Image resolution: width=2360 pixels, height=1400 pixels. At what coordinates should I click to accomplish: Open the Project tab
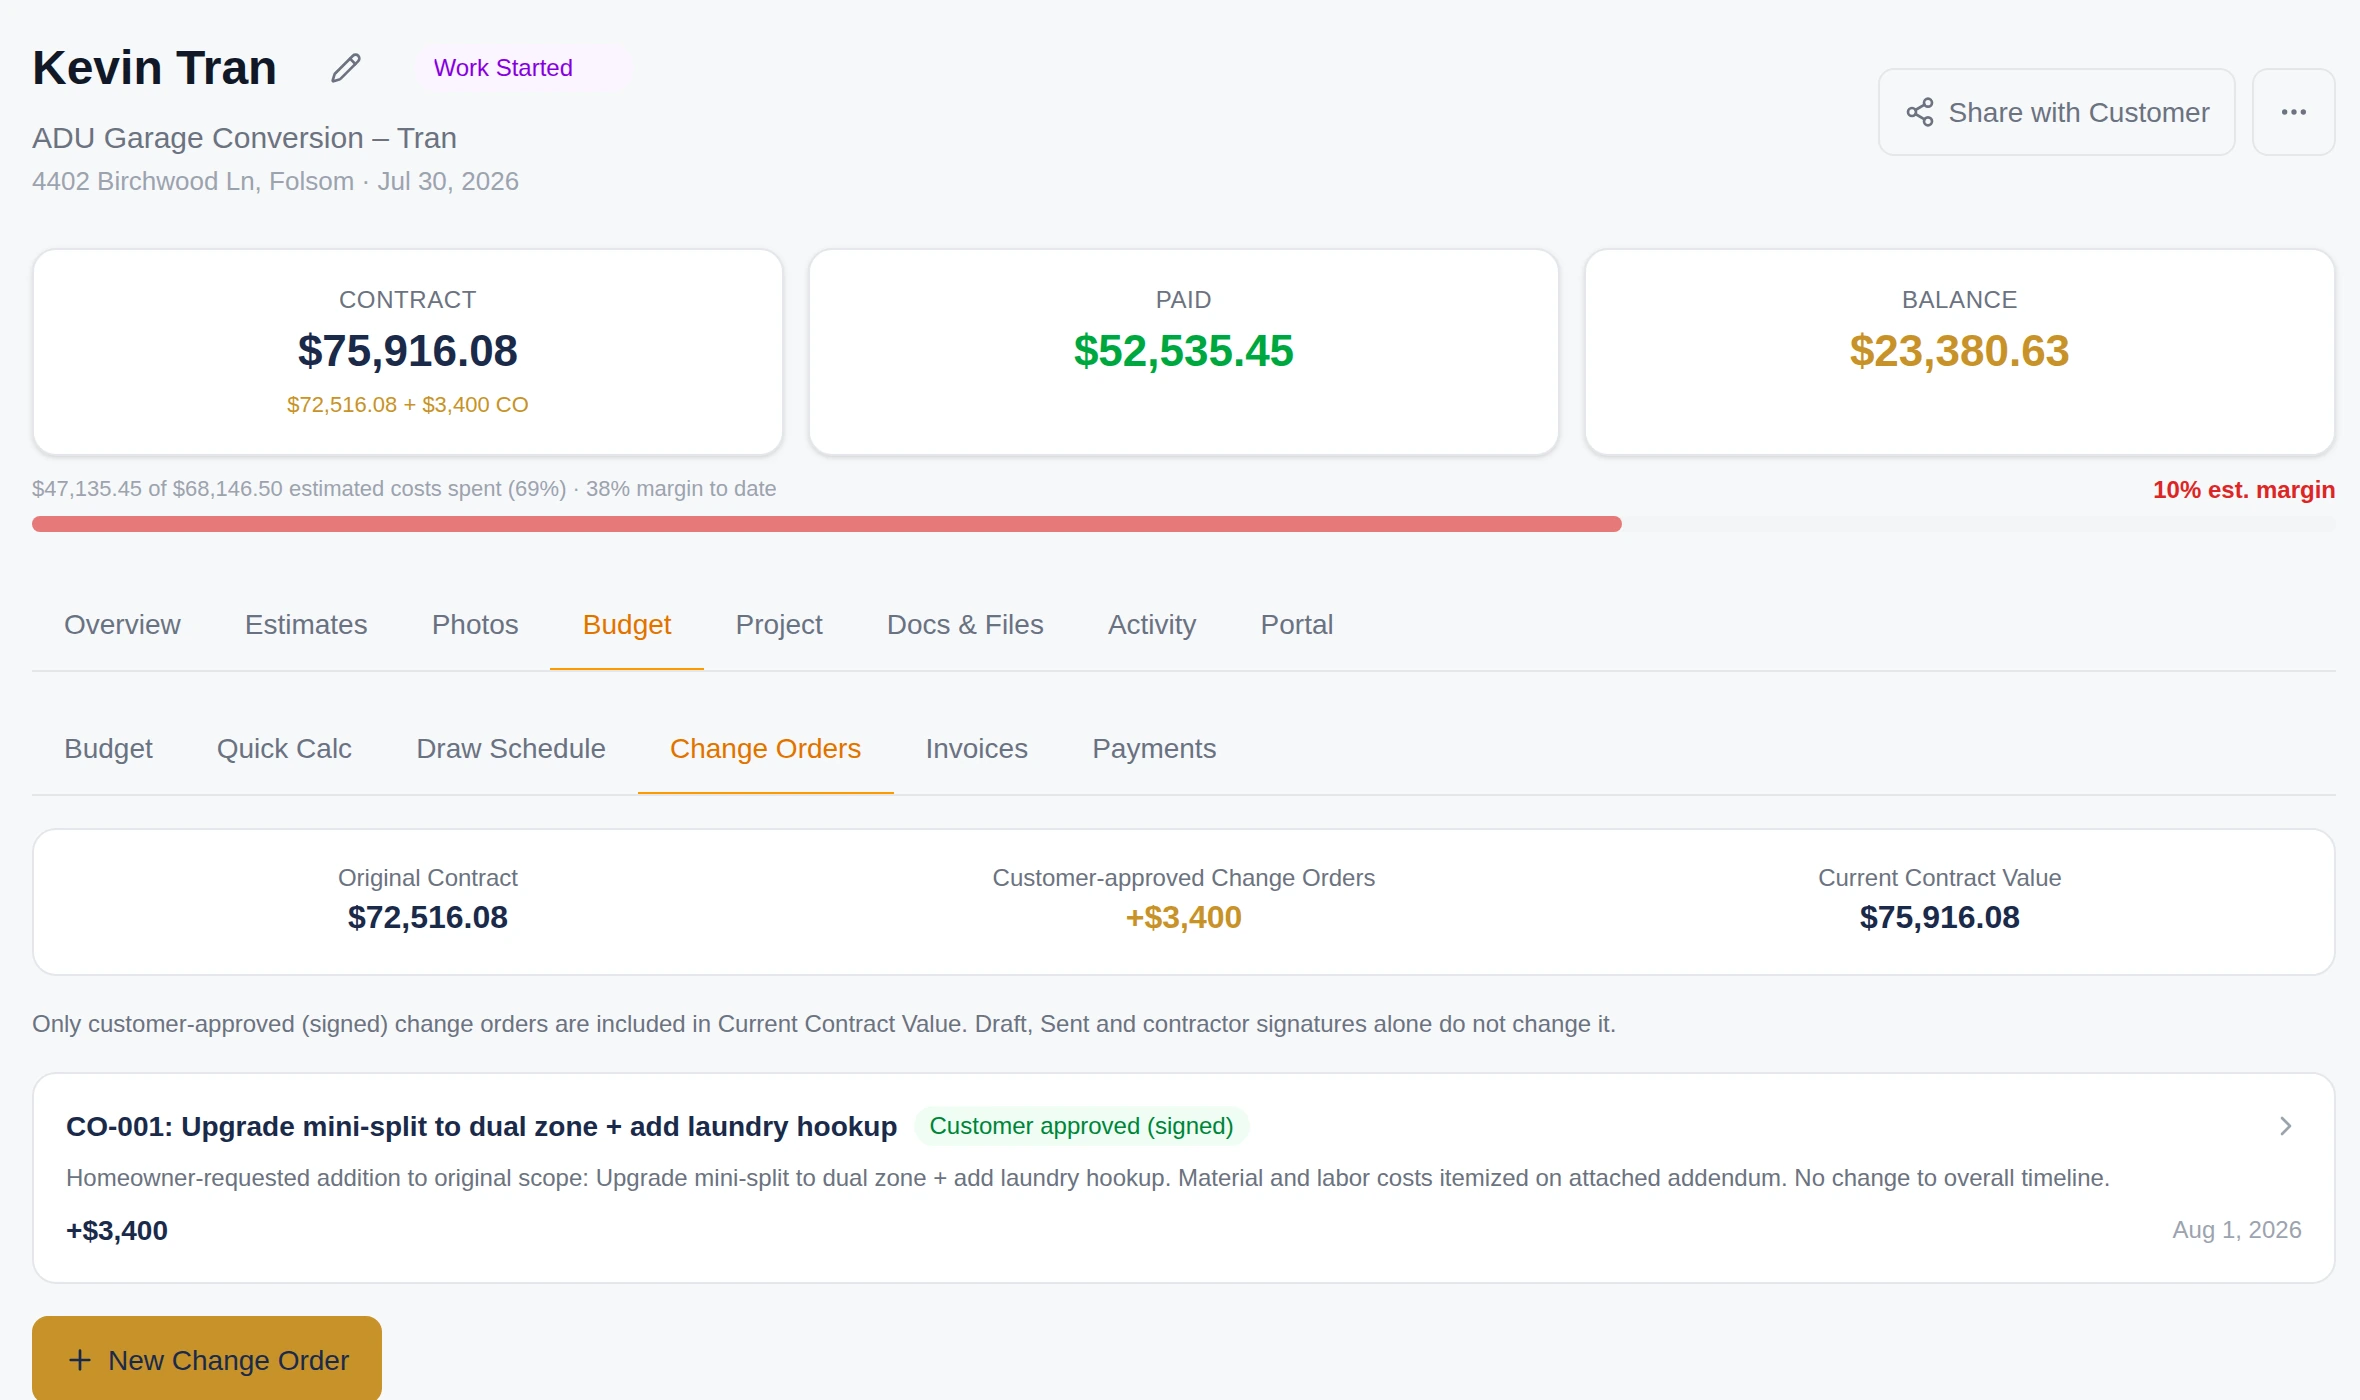[779, 625]
